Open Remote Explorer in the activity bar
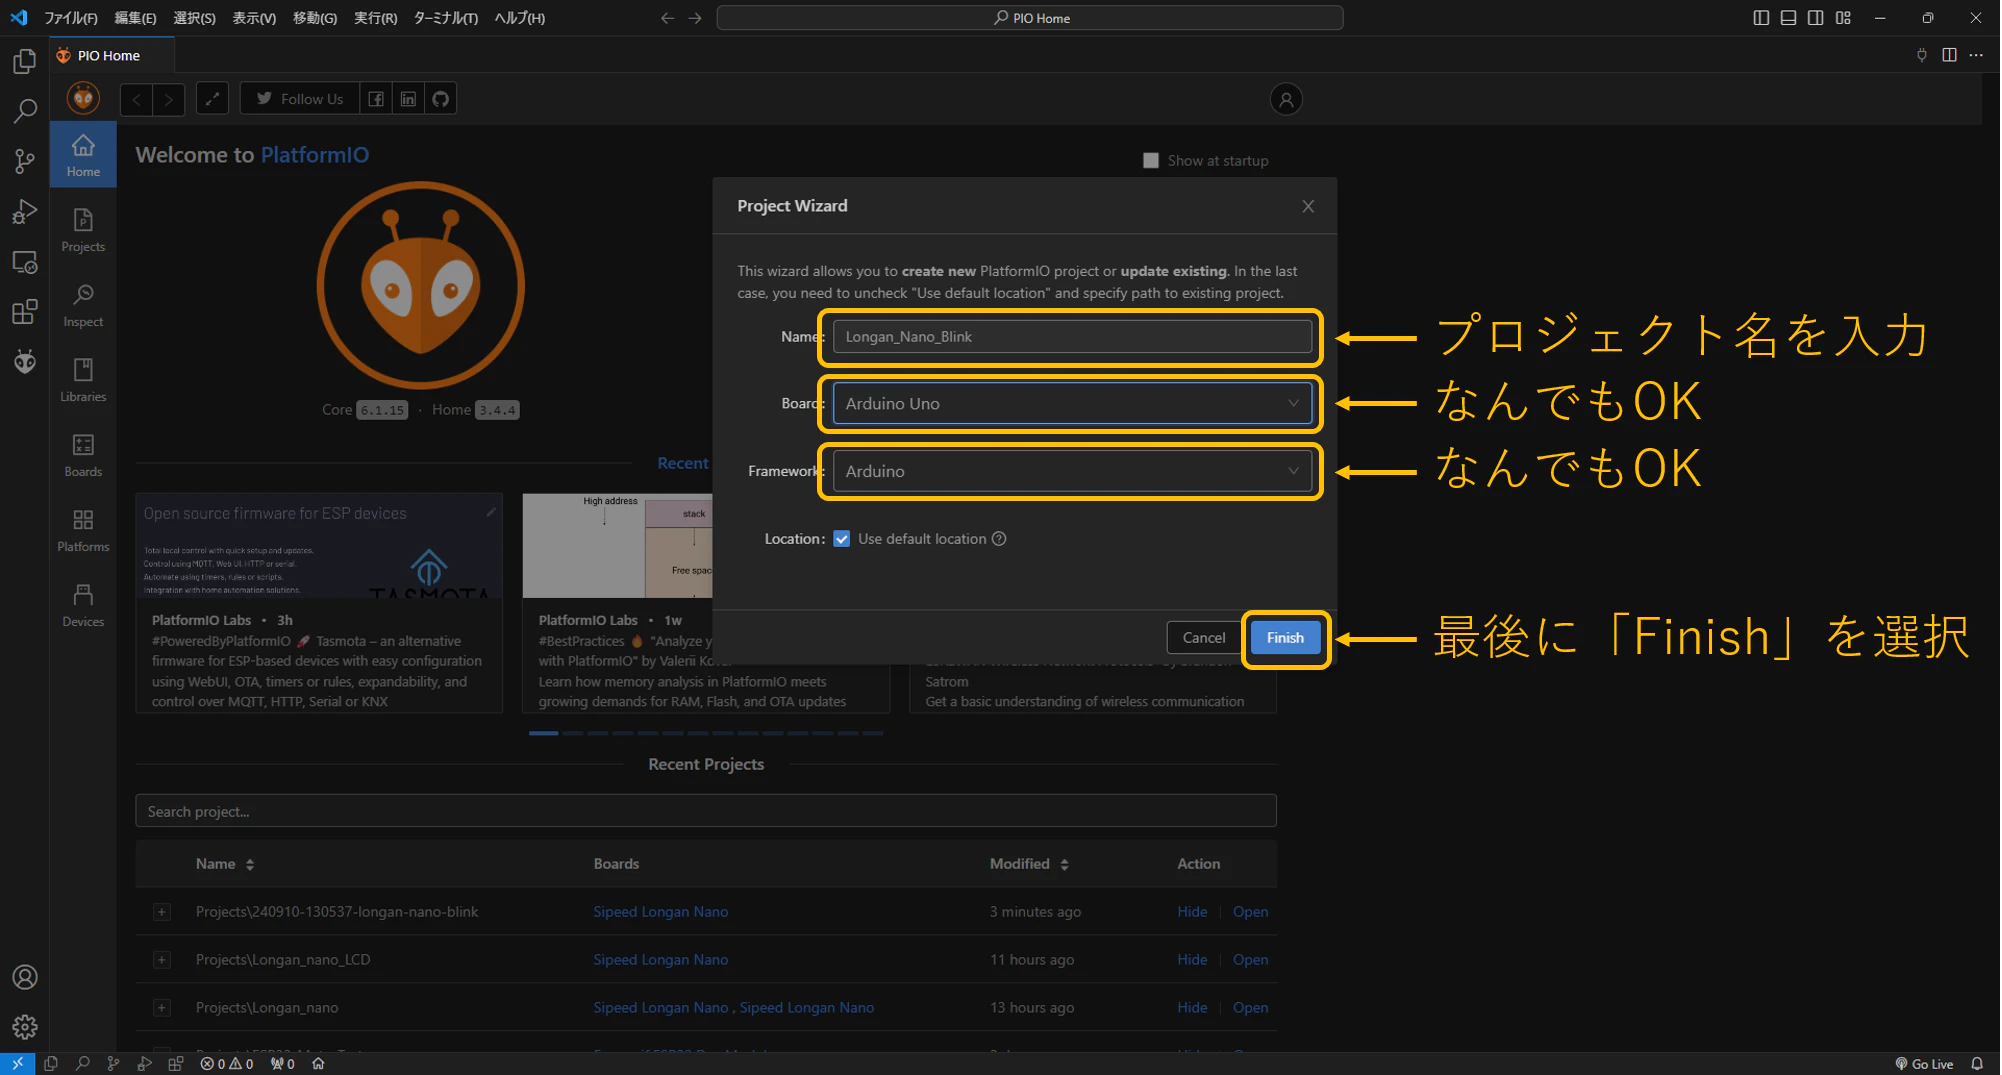This screenshot has height=1075, width=2002. coord(25,262)
